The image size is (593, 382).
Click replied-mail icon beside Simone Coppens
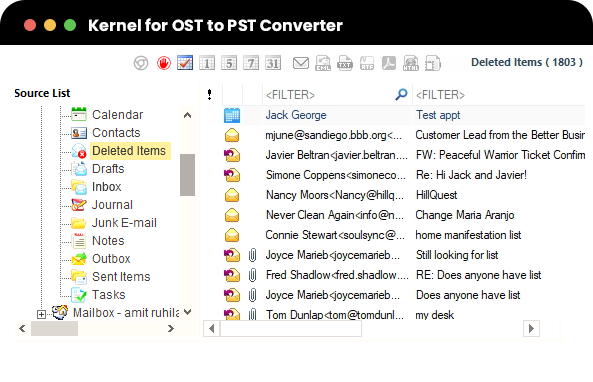click(x=232, y=175)
